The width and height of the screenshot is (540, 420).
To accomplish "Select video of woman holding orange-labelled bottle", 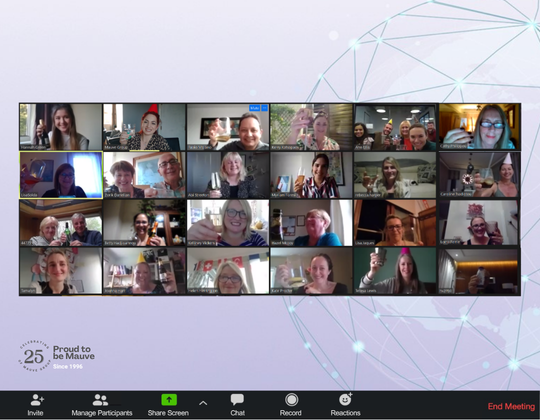I will [x=144, y=223].
